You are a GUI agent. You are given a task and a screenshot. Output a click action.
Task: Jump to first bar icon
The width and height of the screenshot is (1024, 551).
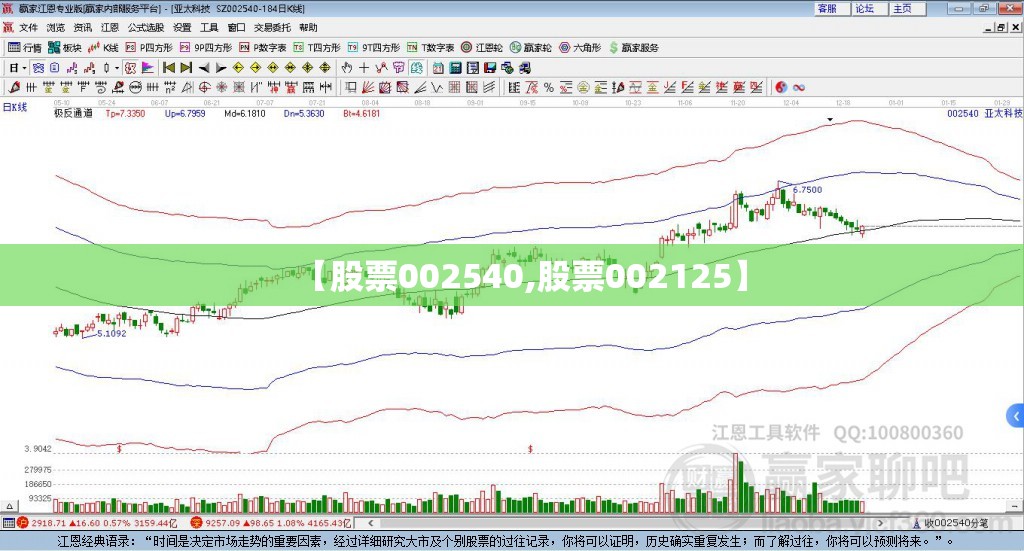[x=169, y=68]
